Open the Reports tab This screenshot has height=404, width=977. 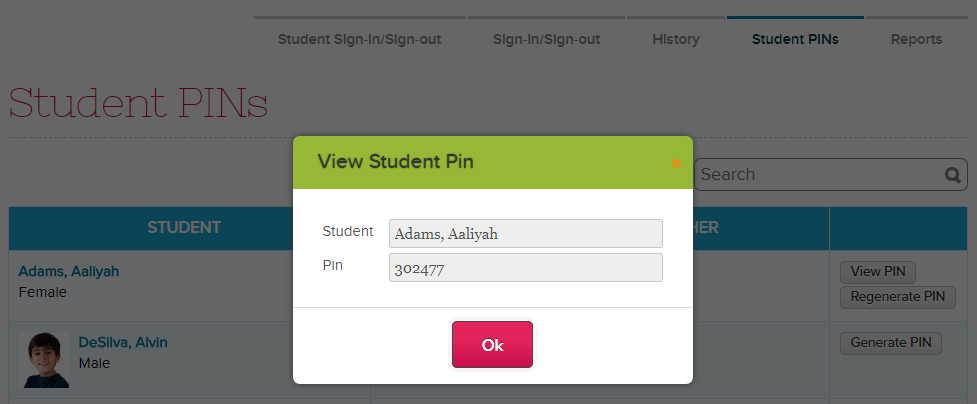click(x=917, y=39)
